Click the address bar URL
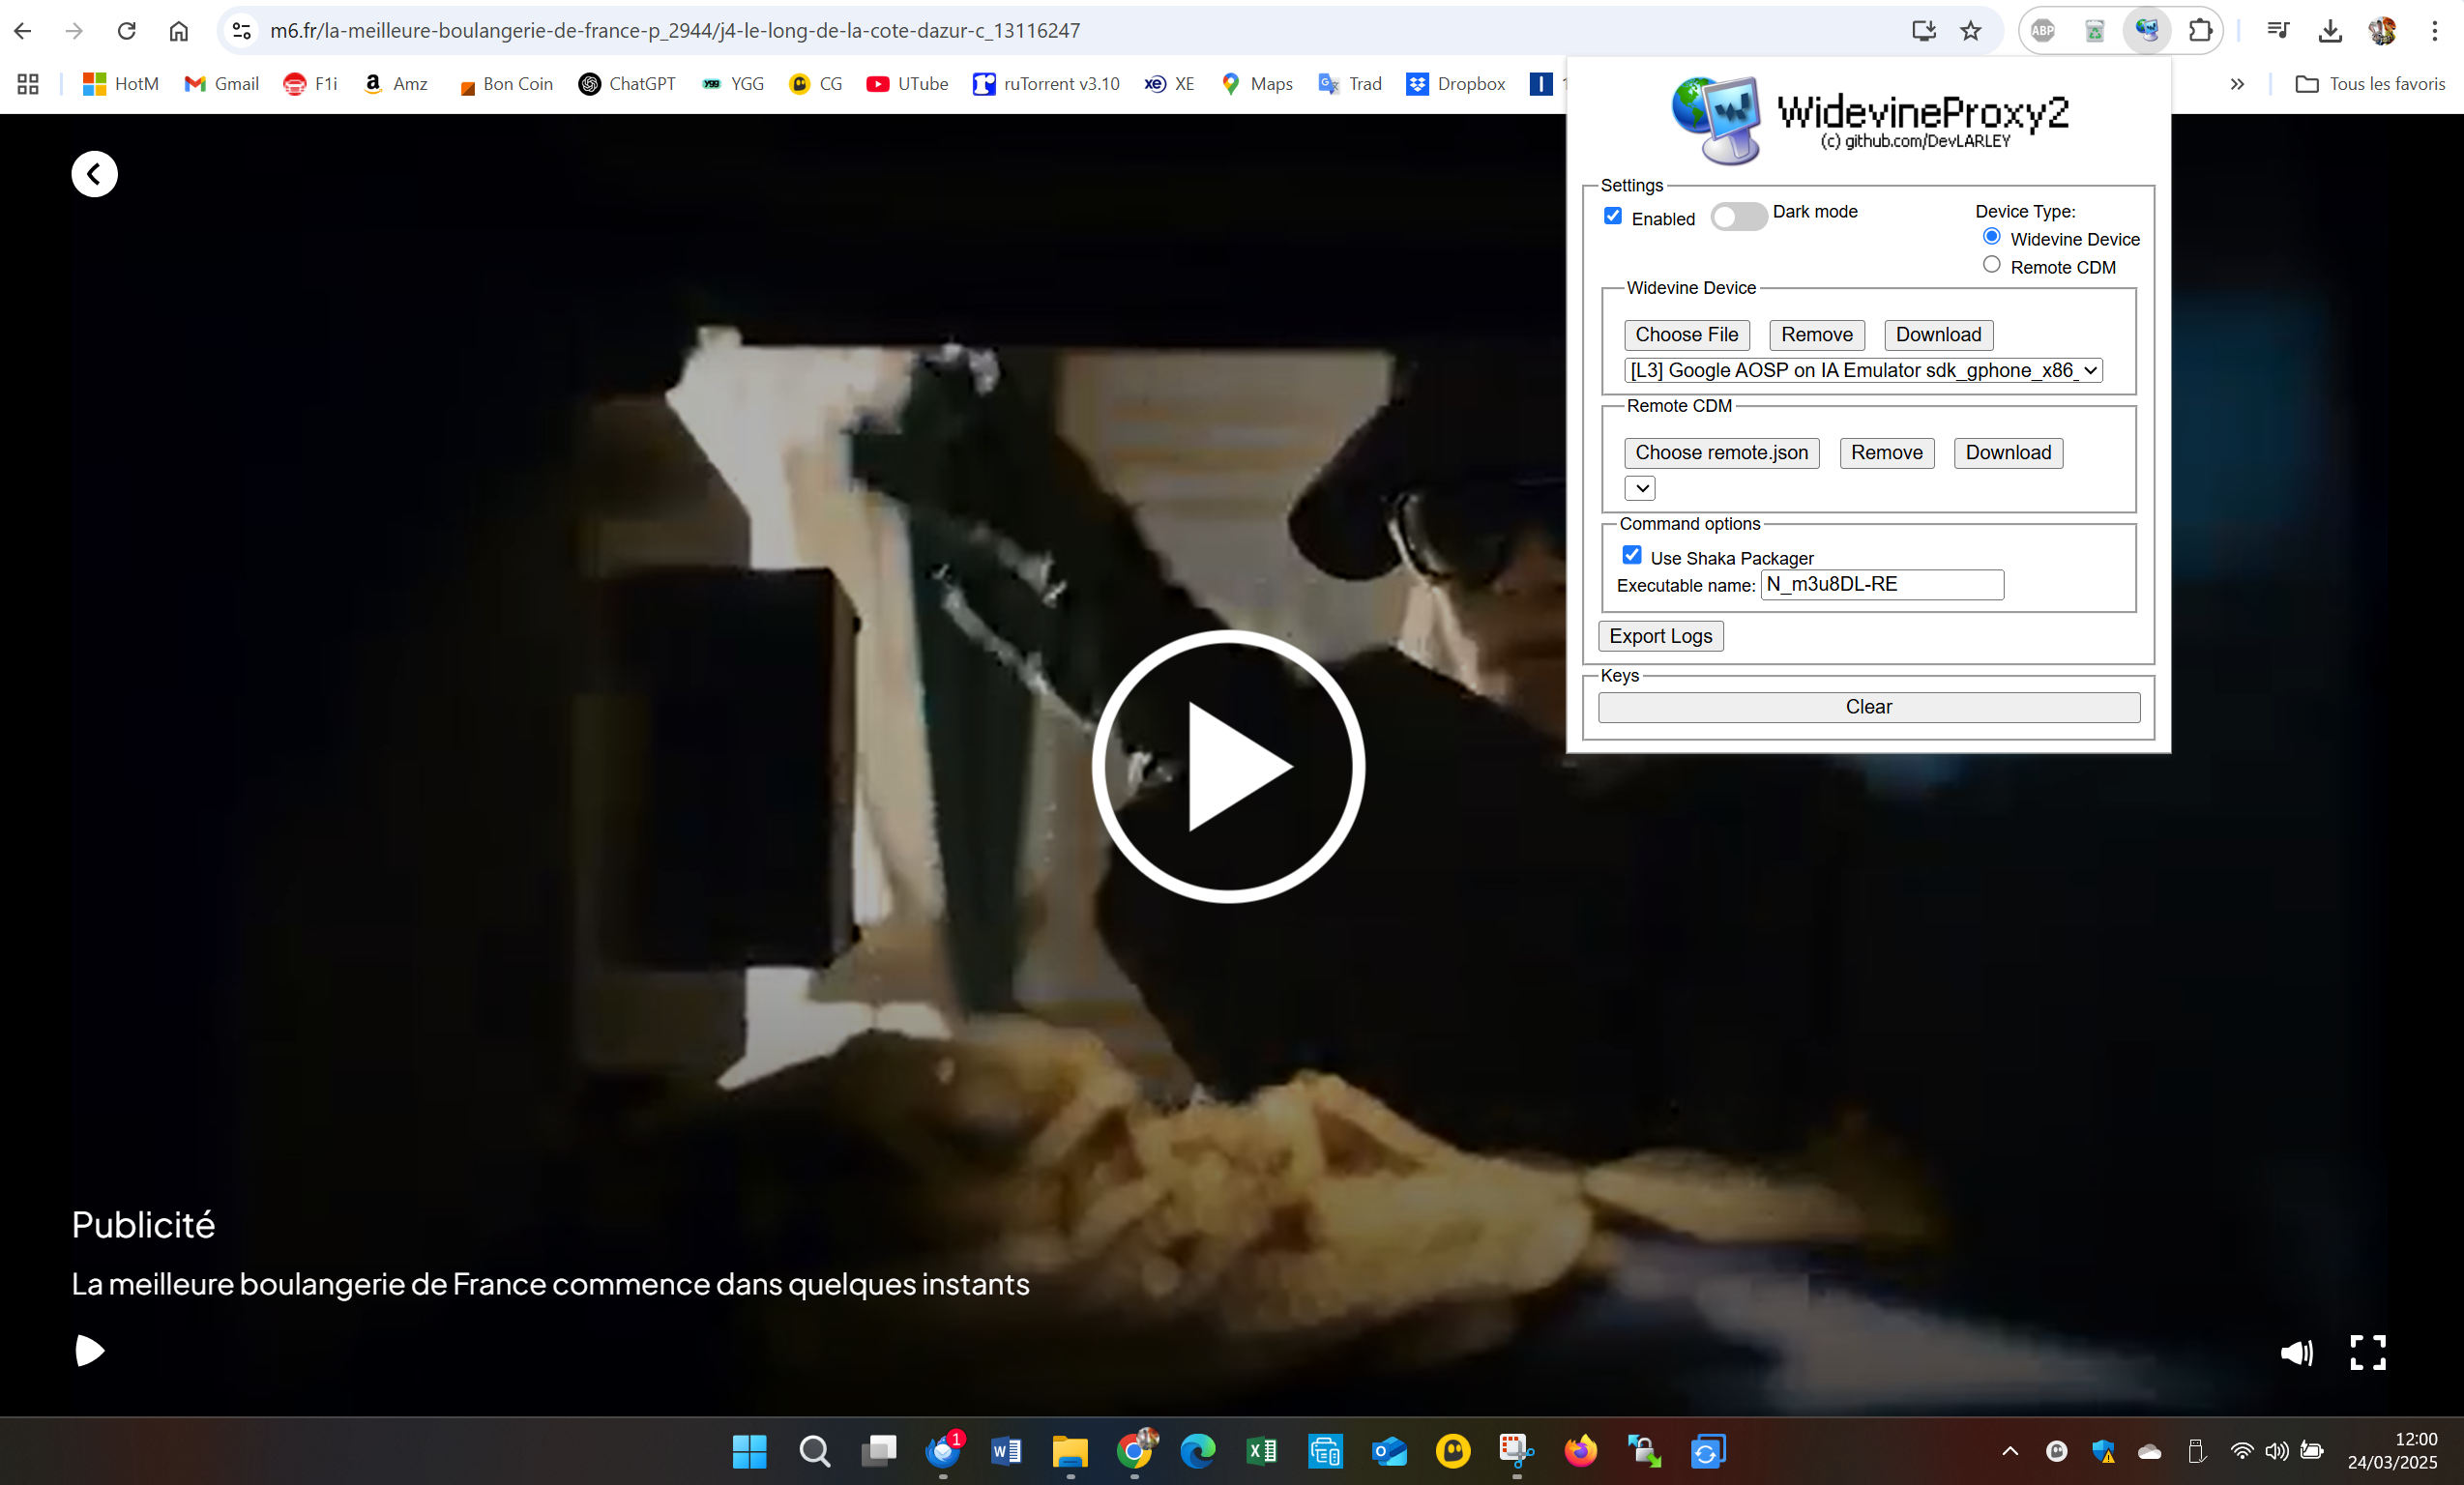The image size is (2464, 1485). [675, 31]
